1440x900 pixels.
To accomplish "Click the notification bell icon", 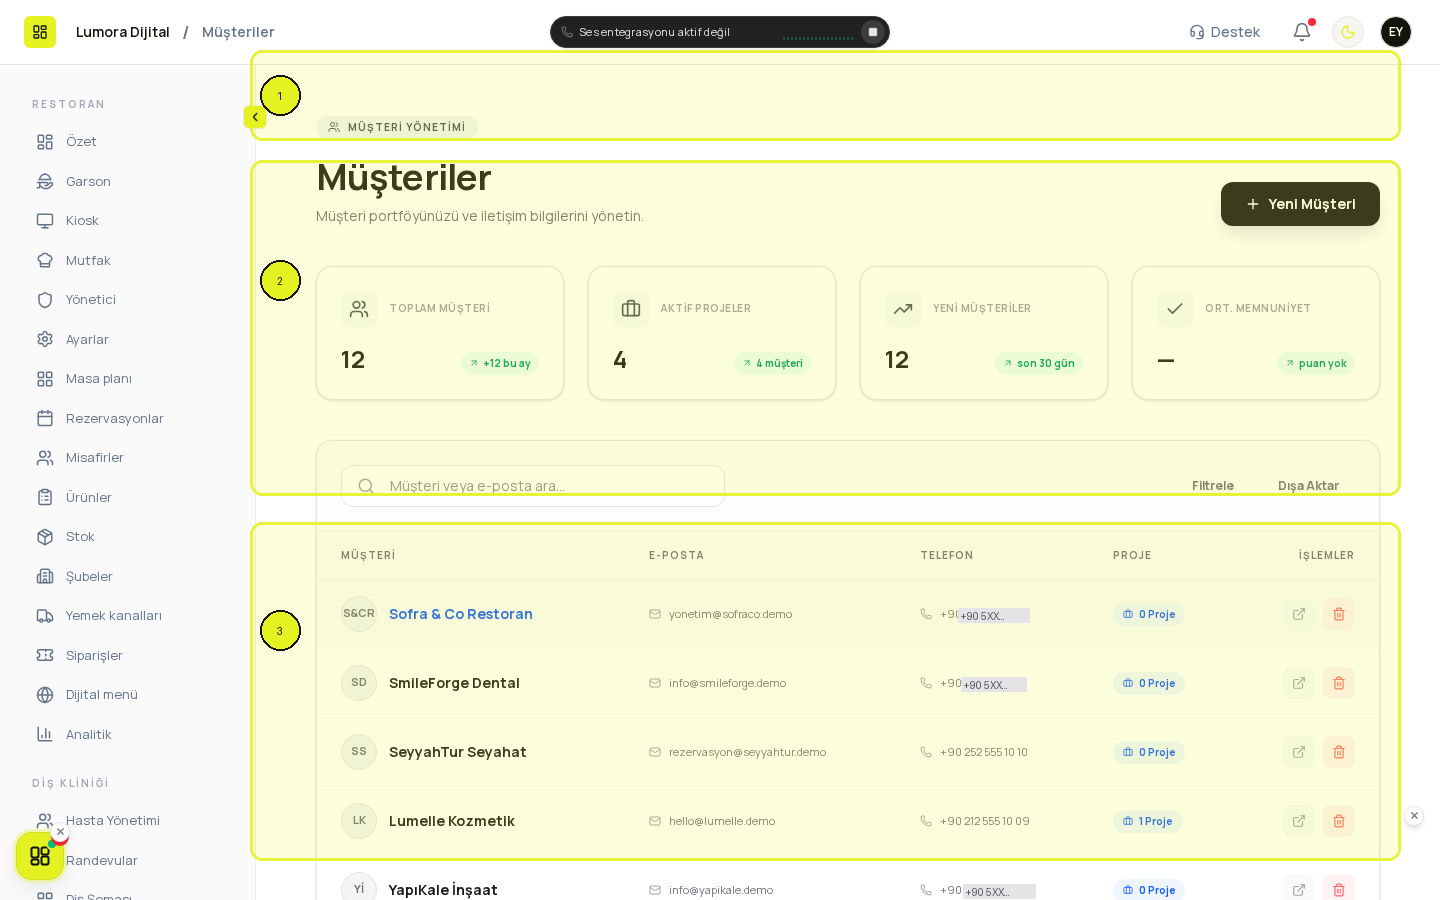I will pyautogui.click(x=1302, y=32).
